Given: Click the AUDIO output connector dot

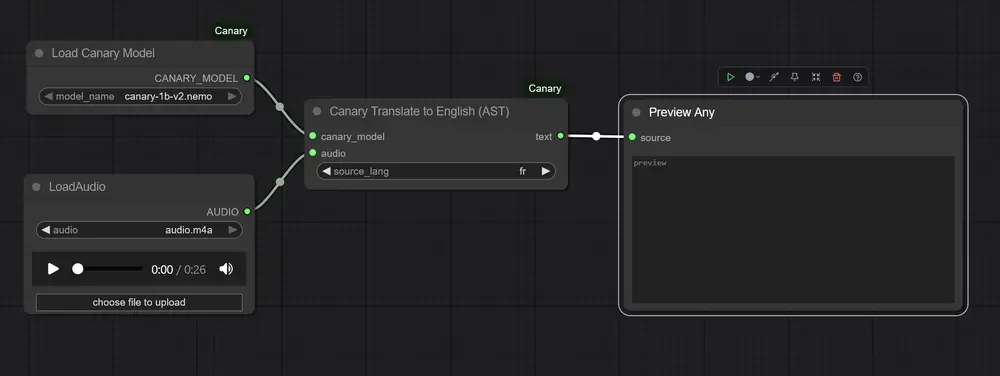Looking at the screenshot, I should click(247, 212).
